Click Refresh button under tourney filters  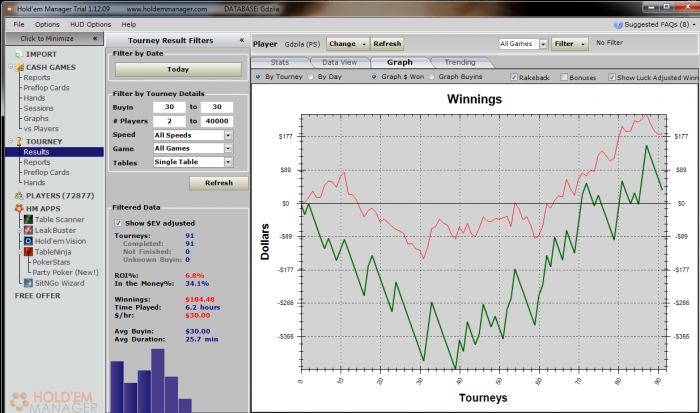(x=219, y=183)
